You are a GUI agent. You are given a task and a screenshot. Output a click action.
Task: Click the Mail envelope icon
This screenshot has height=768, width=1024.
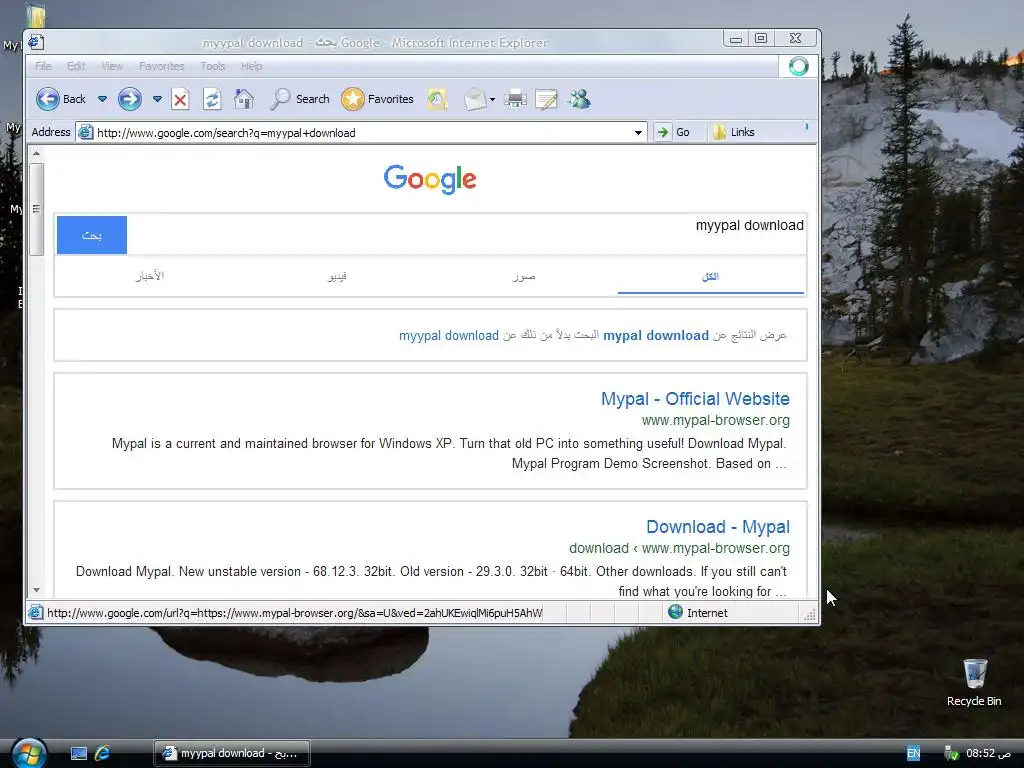coord(475,99)
